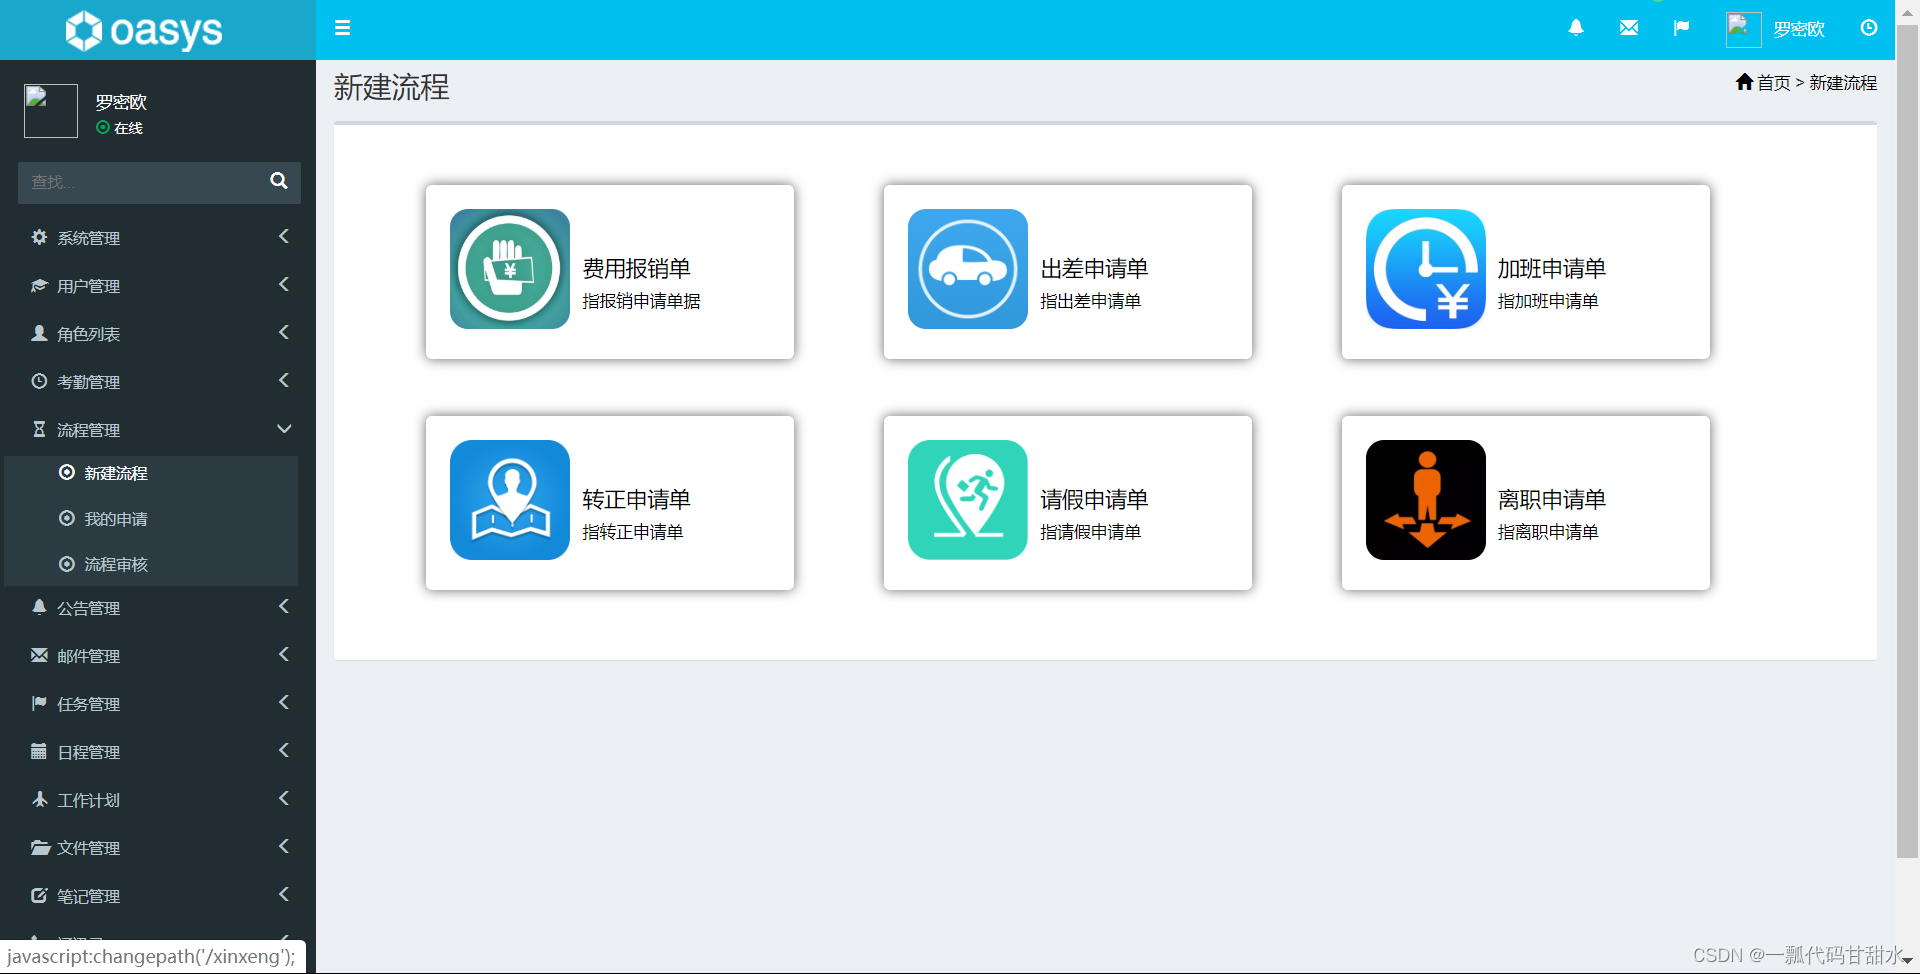
Task: Click the 在线 status indicator
Action: pos(119,128)
